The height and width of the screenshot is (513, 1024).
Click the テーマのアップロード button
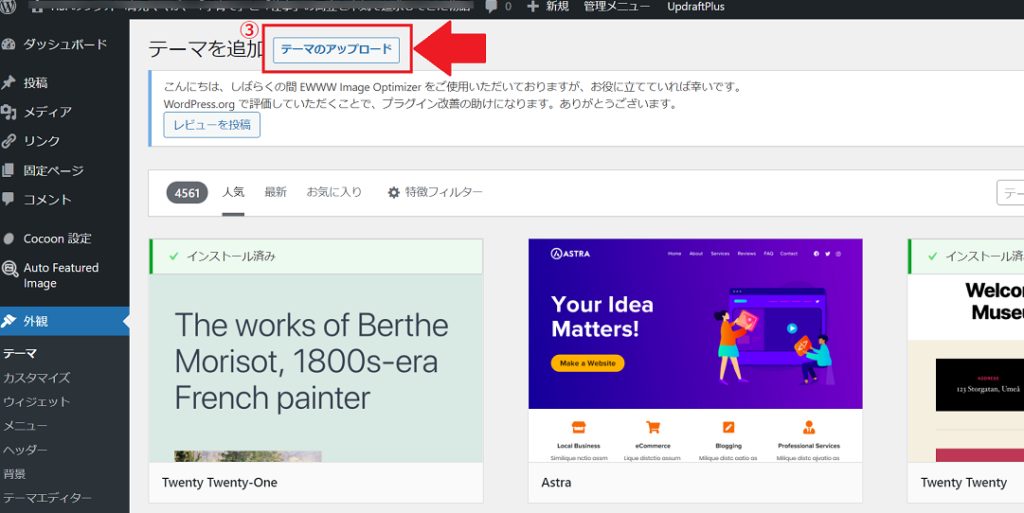[336, 50]
